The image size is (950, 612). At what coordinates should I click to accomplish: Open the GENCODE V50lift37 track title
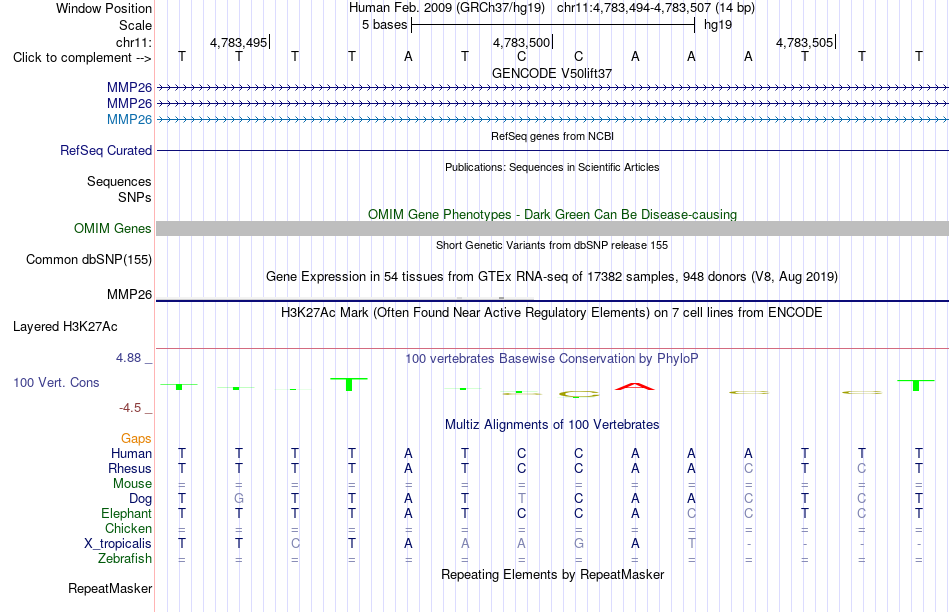pos(552,73)
